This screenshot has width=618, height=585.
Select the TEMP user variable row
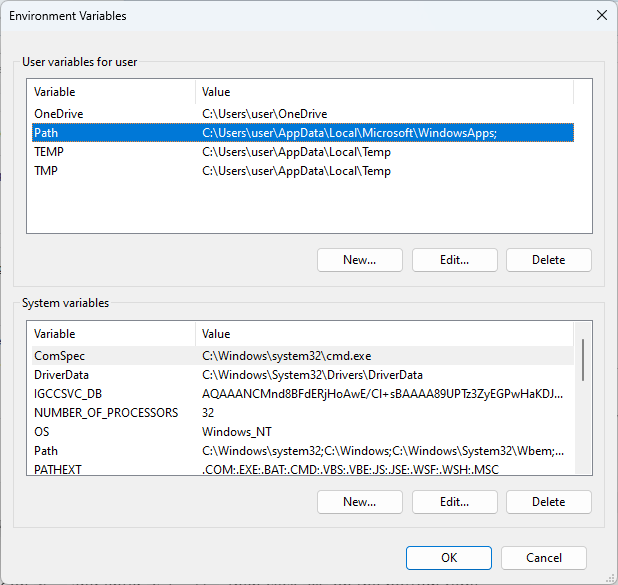(303, 152)
